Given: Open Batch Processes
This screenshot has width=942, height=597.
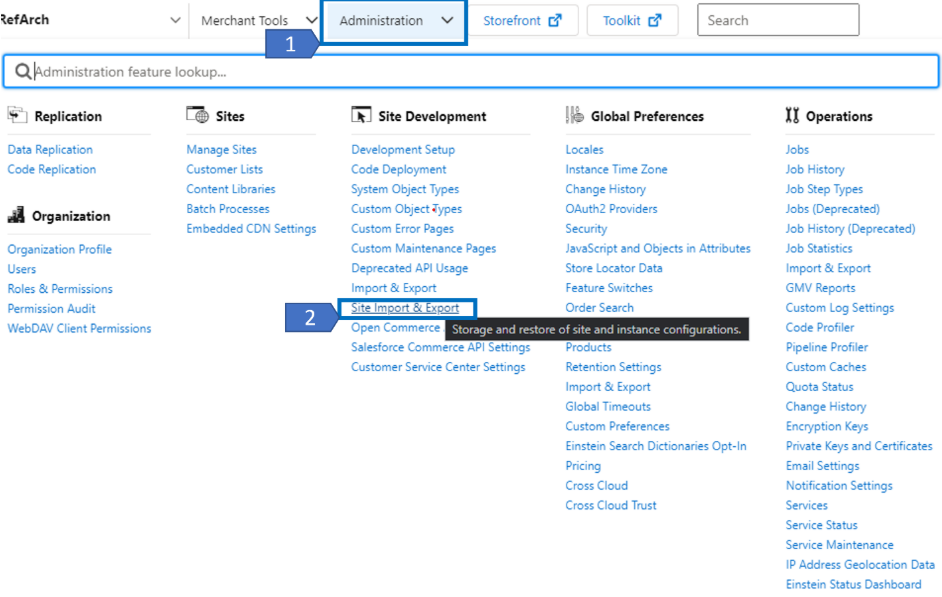Looking at the screenshot, I should [228, 209].
